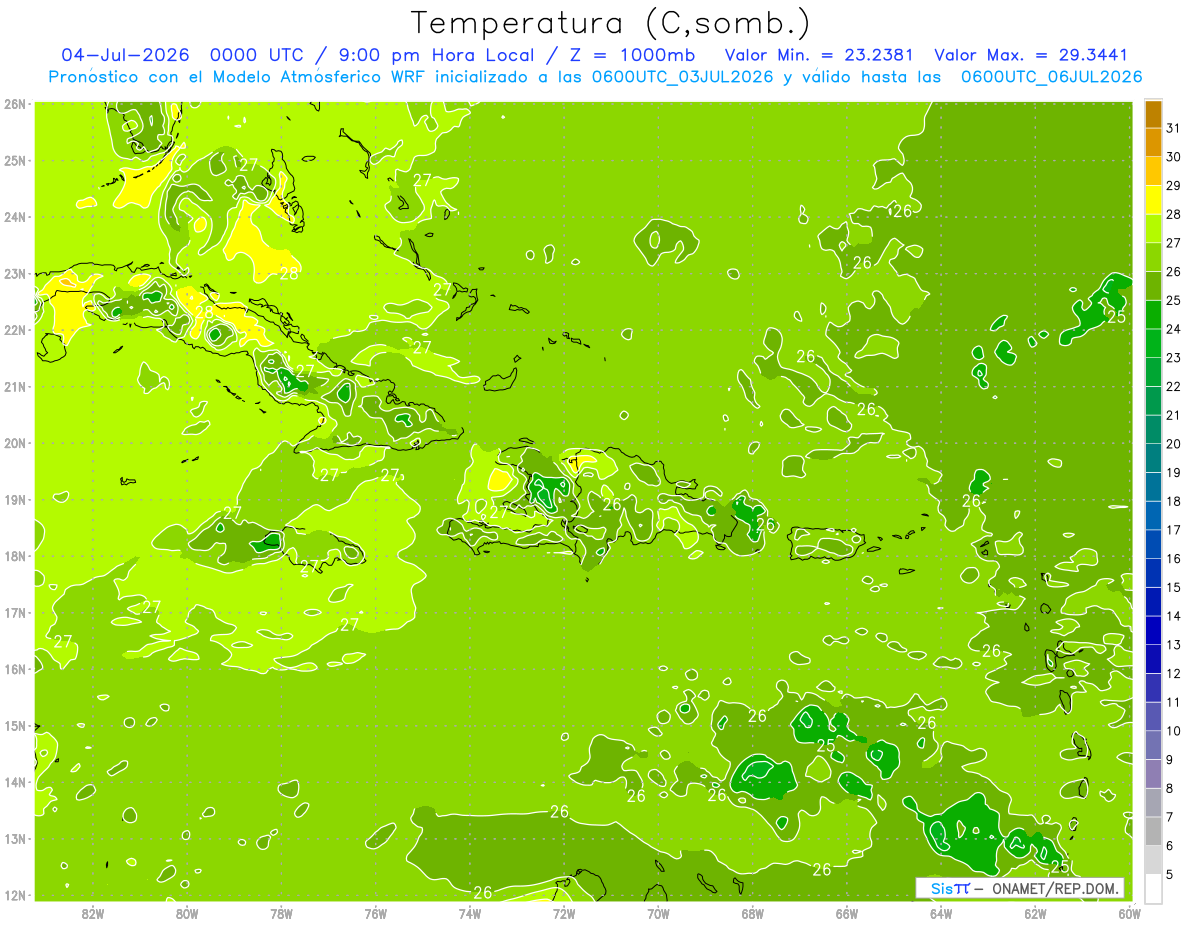Viewport: 1200px width, 927px height.
Task: Click the '24N' latitude axis label
Action: click(15, 217)
